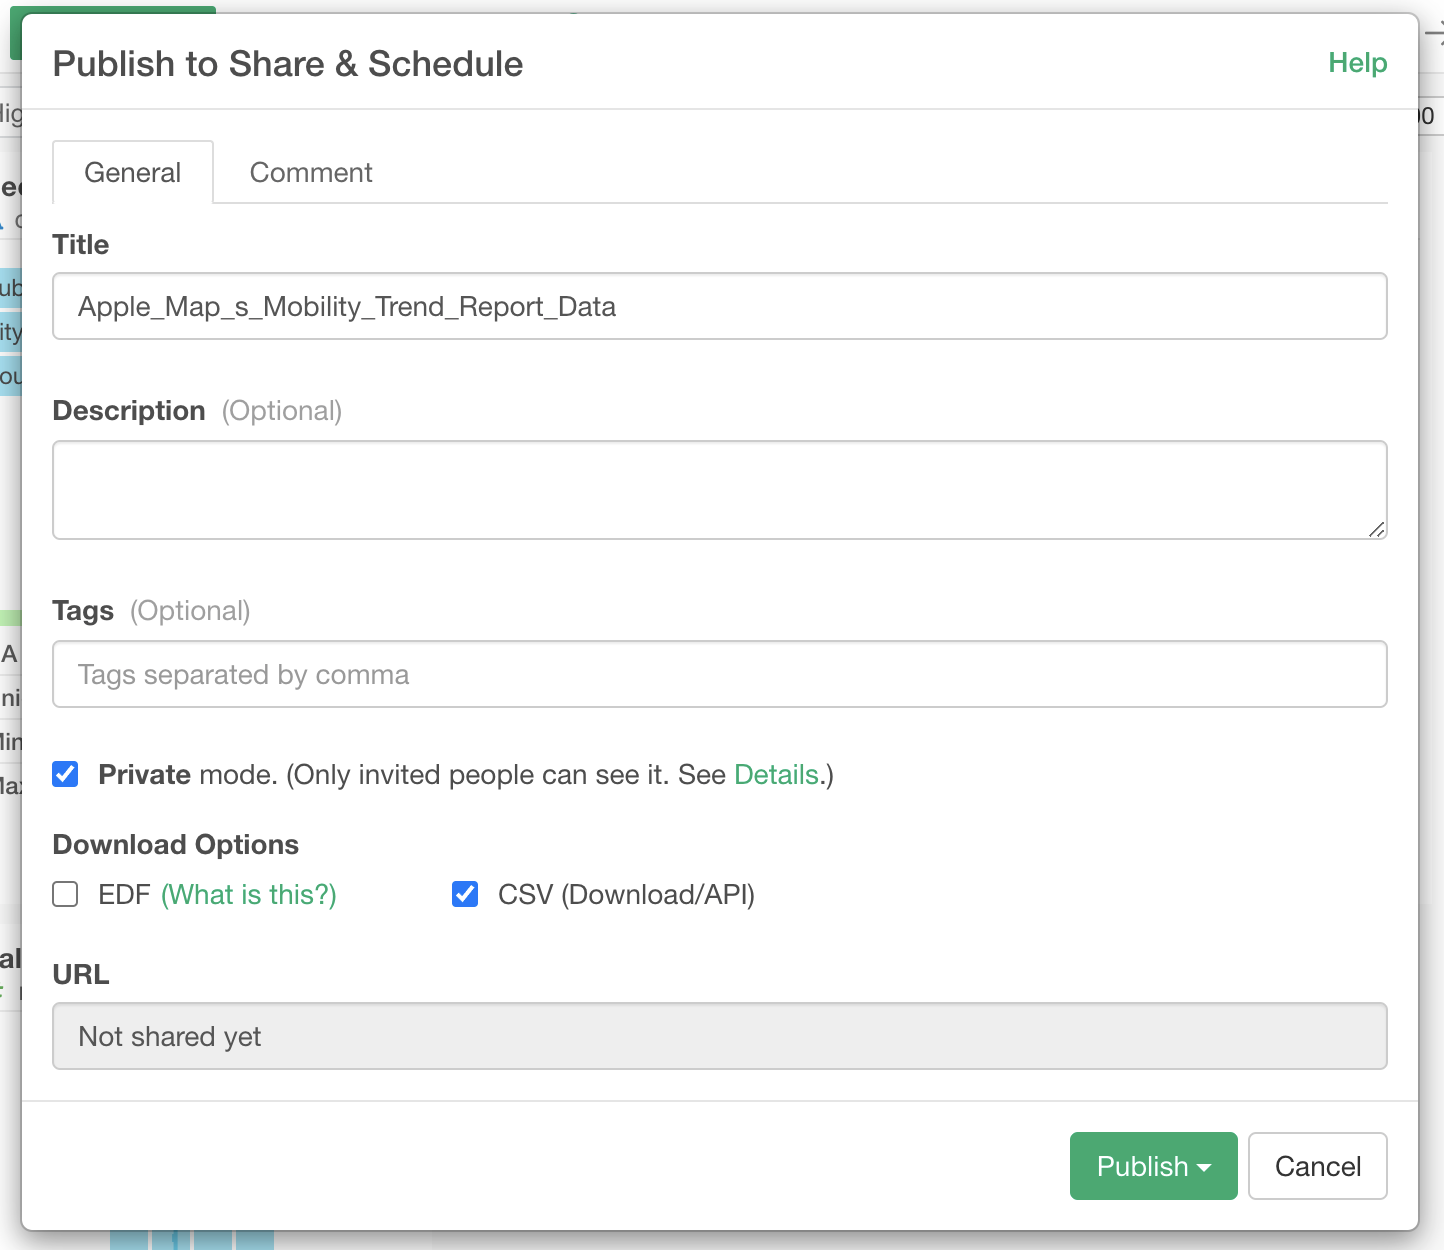This screenshot has width=1444, height=1250.
Task: Click the Title input field
Action: tap(719, 306)
